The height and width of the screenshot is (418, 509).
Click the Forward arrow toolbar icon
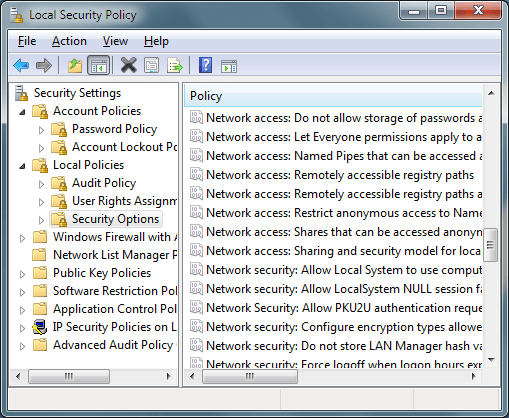[x=44, y=65]
